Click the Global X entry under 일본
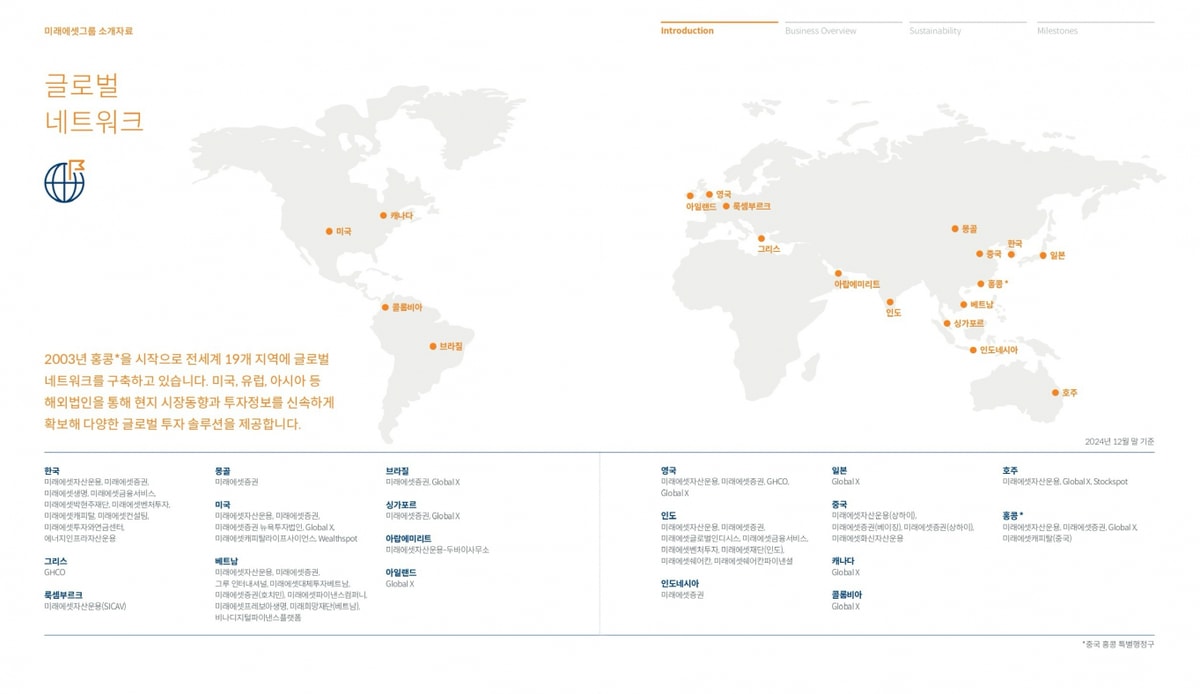Screen dimensions: 1200x694 (845, 482)
